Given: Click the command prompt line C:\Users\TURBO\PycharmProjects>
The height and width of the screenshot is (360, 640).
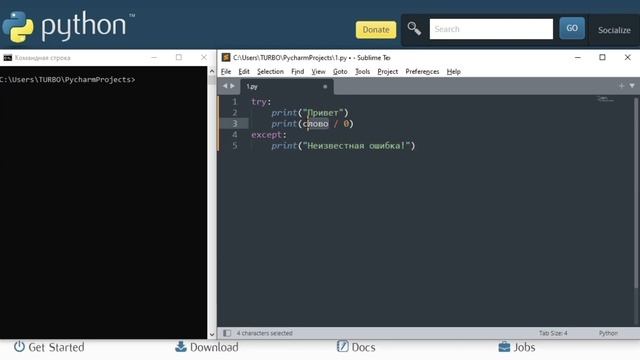Looking at the screenshot, I should tap(67, 80).
